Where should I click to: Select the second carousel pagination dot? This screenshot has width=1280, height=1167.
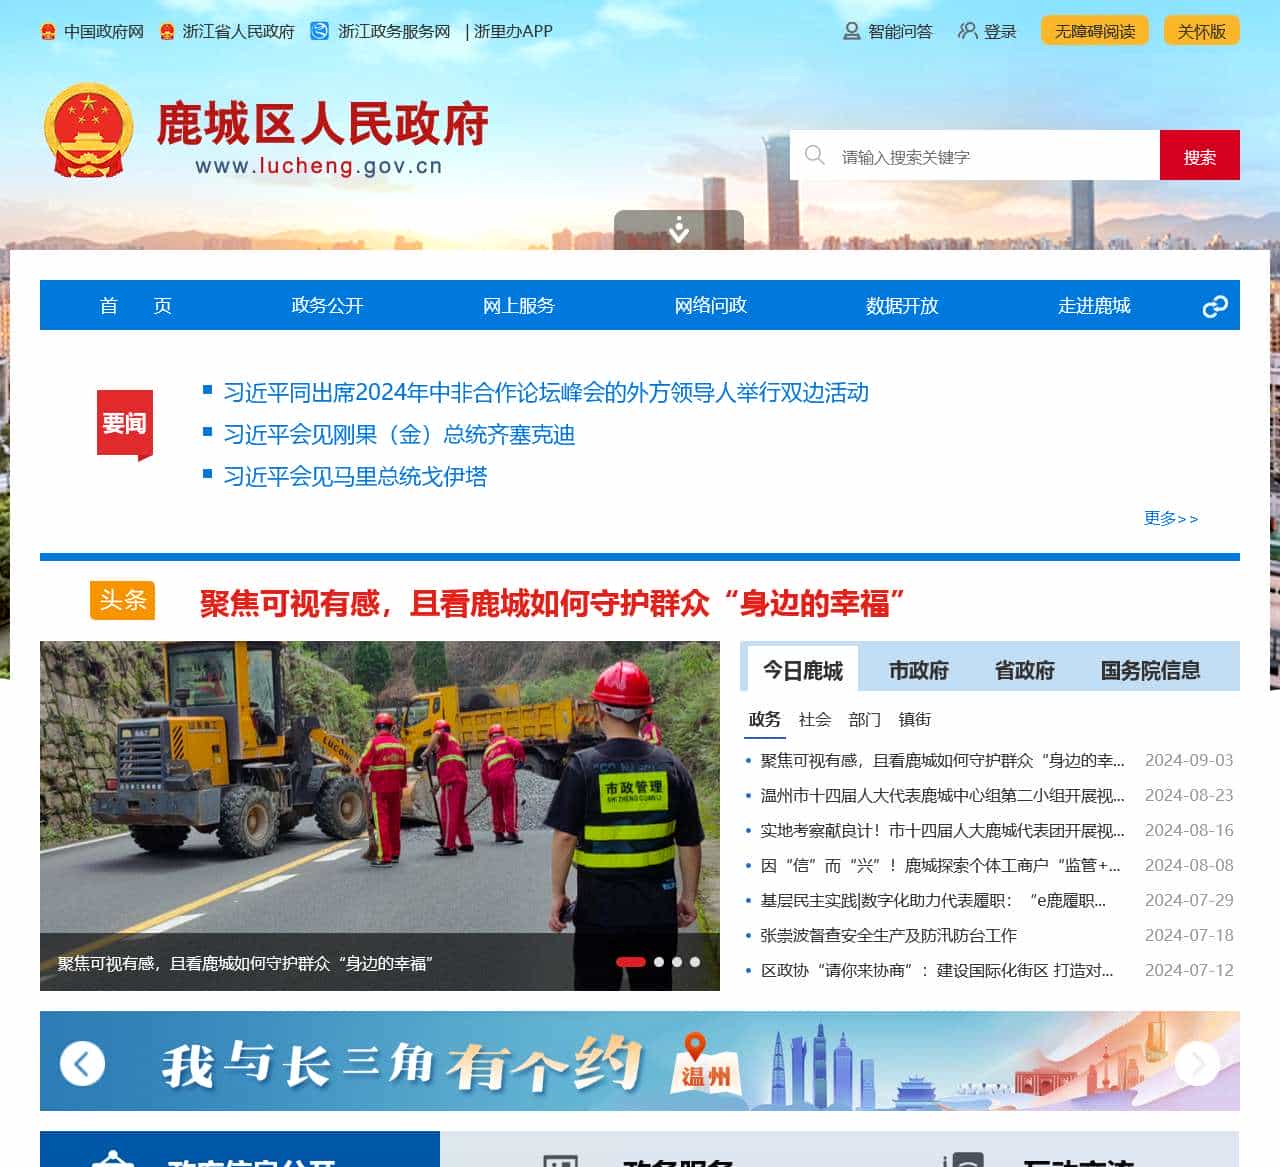click(659, 961)
